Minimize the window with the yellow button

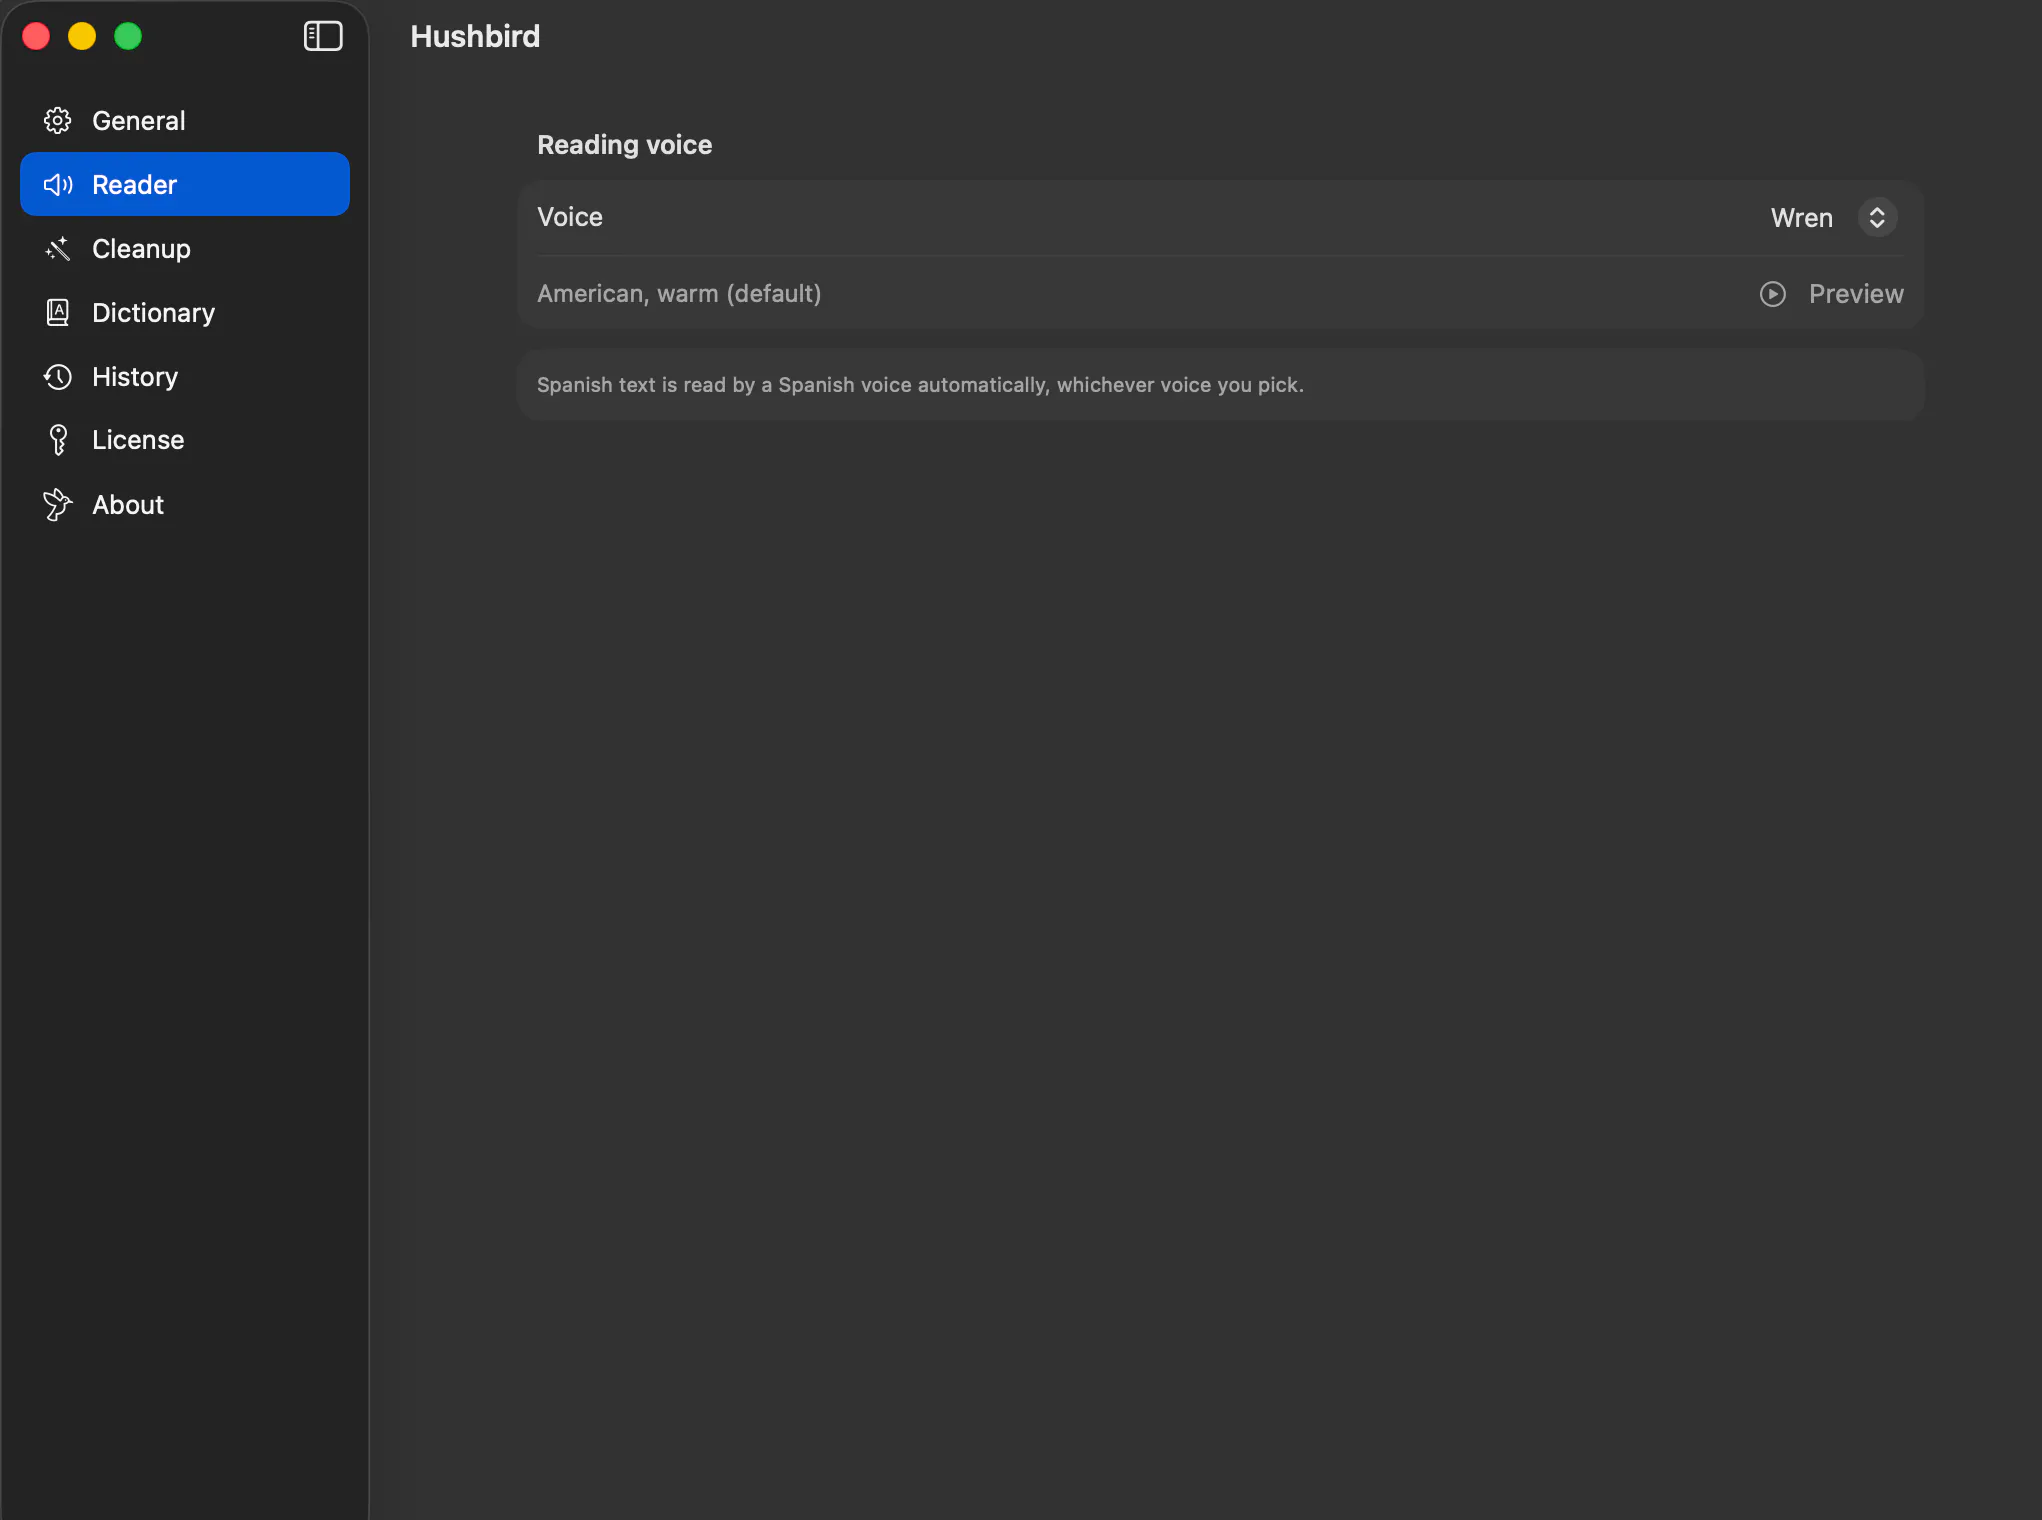(82, 37)
